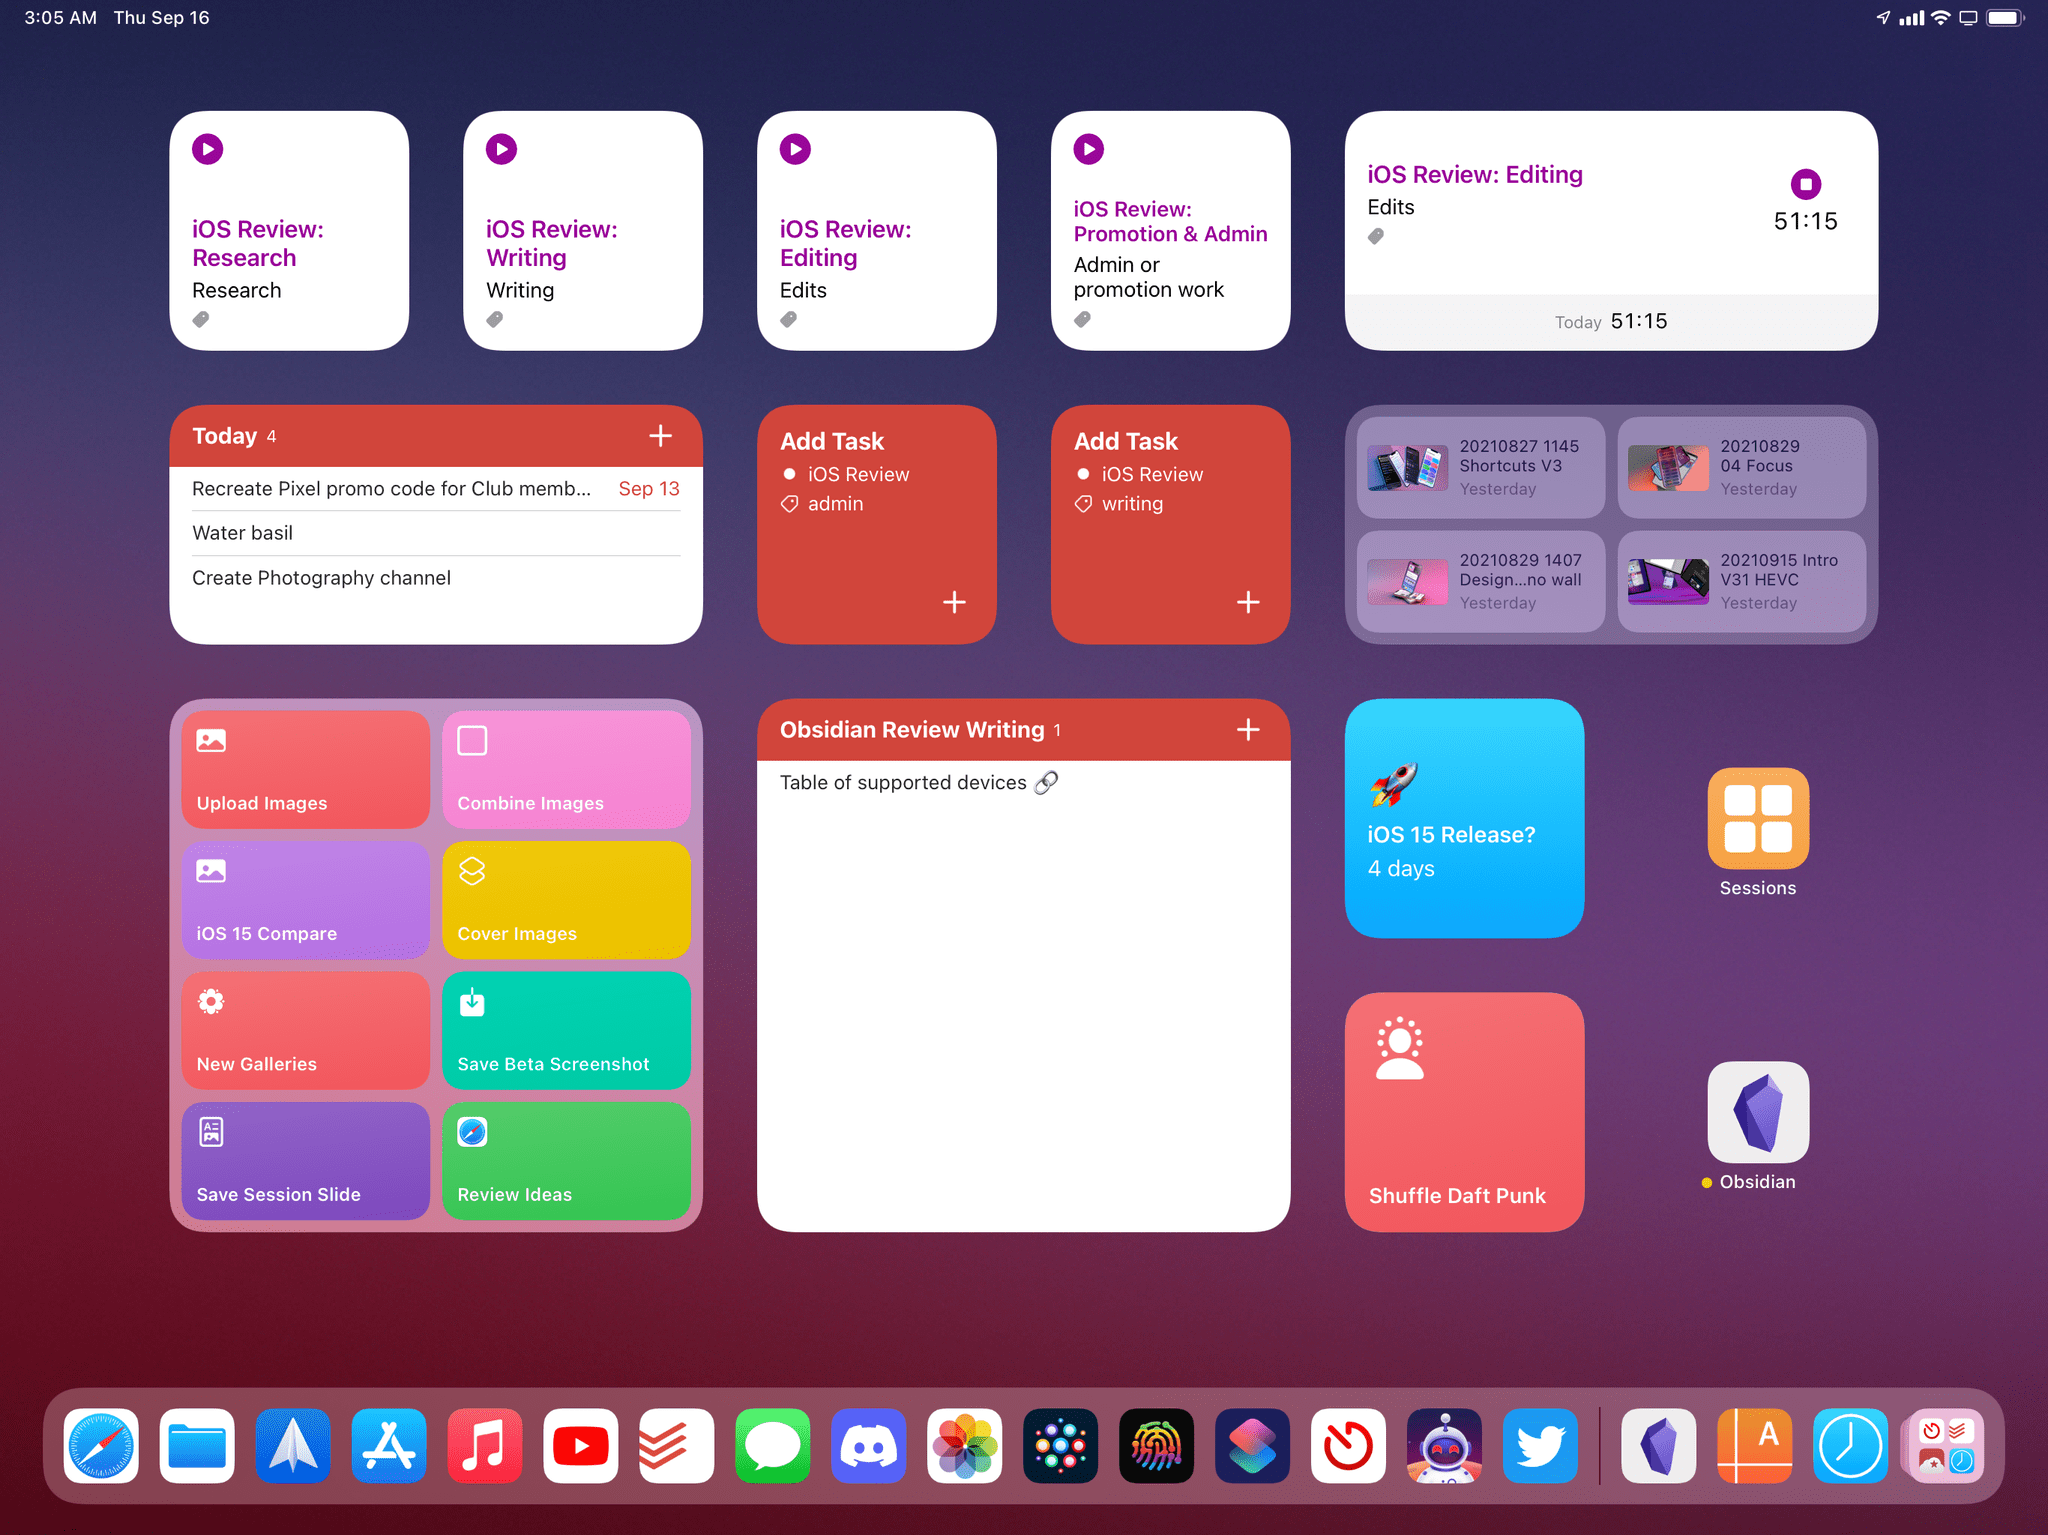Open Obsidian in dock recent apps

(x=1659, y=1445)
